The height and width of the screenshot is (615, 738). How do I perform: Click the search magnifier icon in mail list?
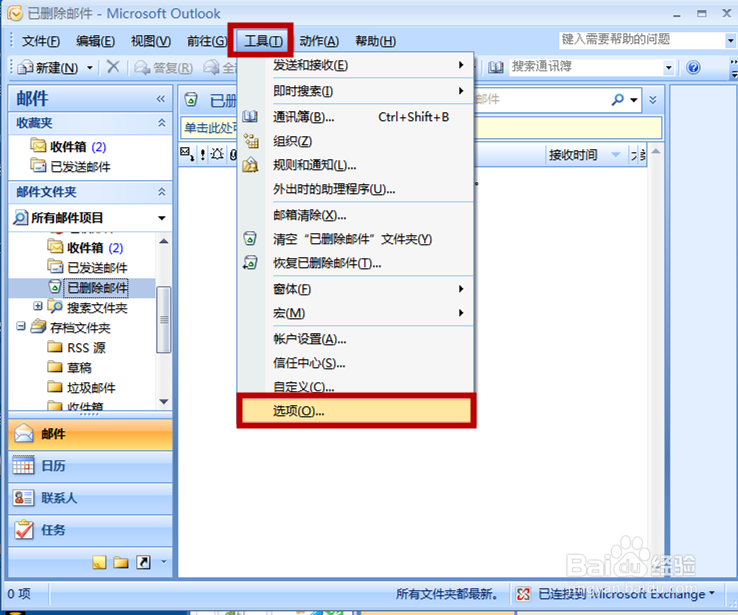pyautogui.click(x=618, y=99)
